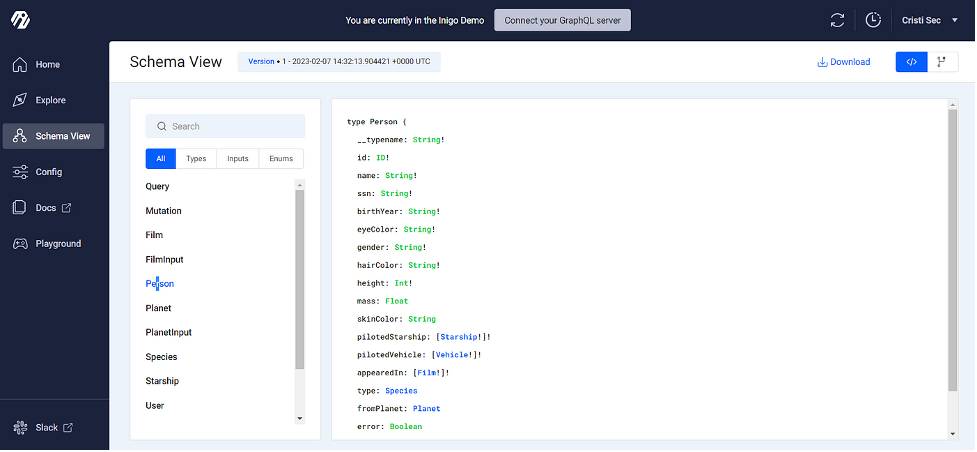Focus the schema Search field

click(226, 126)
